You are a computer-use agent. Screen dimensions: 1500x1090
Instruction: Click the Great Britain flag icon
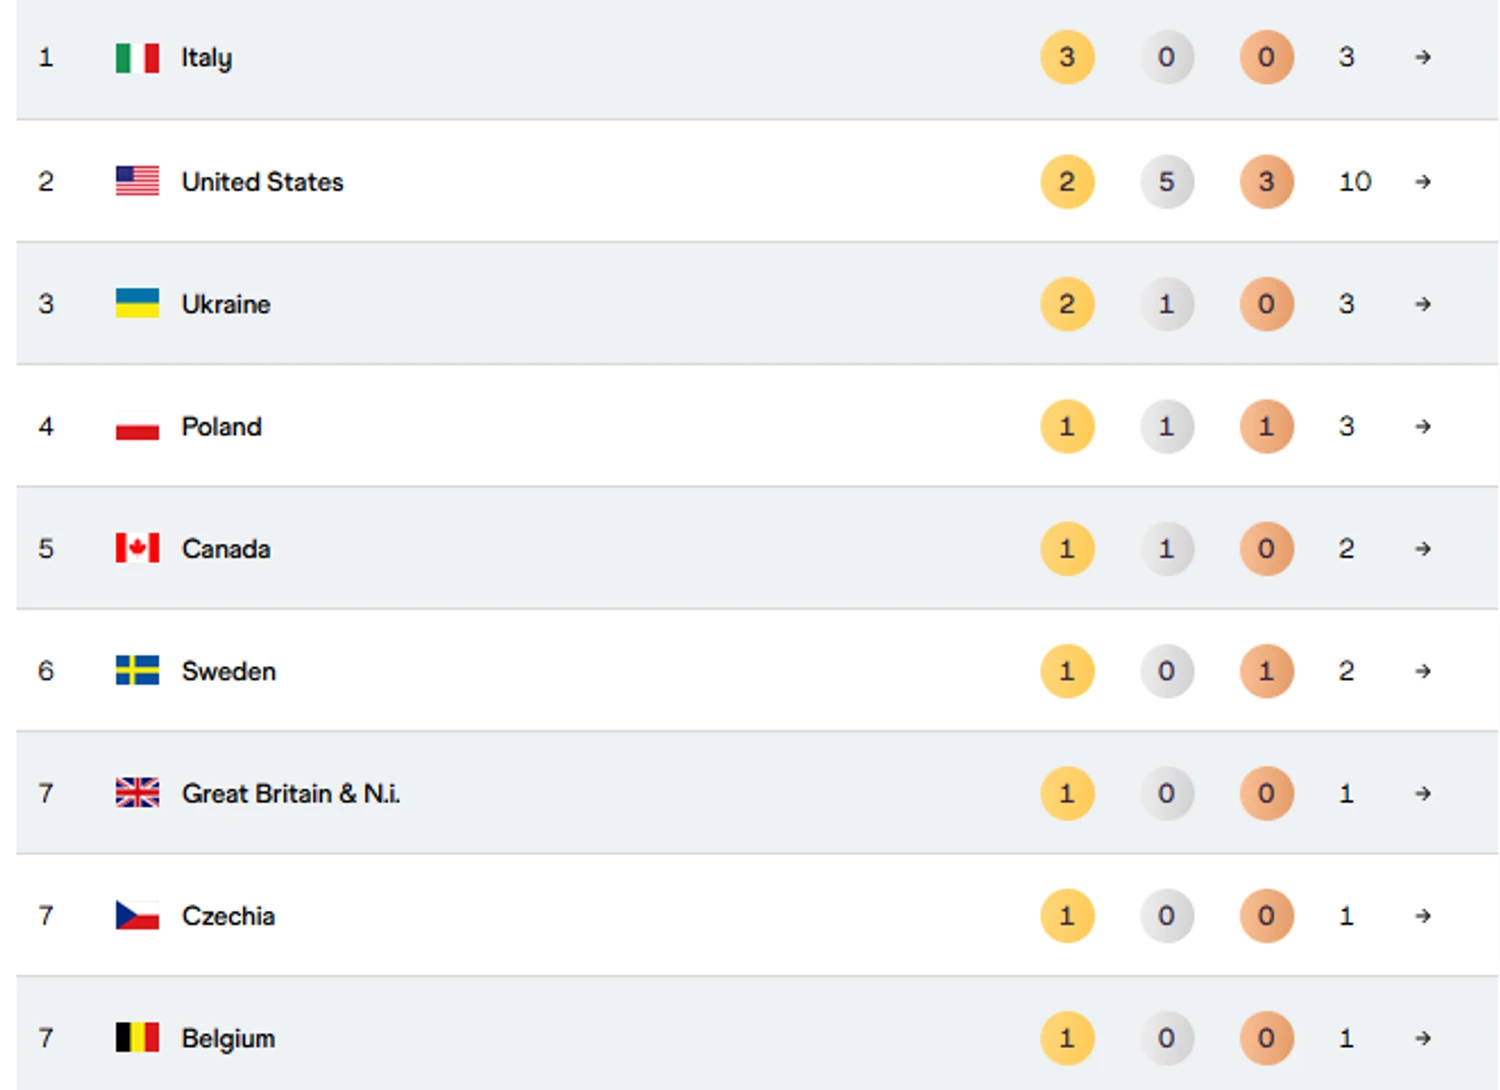pyautogui.click(x=137, y=793)
